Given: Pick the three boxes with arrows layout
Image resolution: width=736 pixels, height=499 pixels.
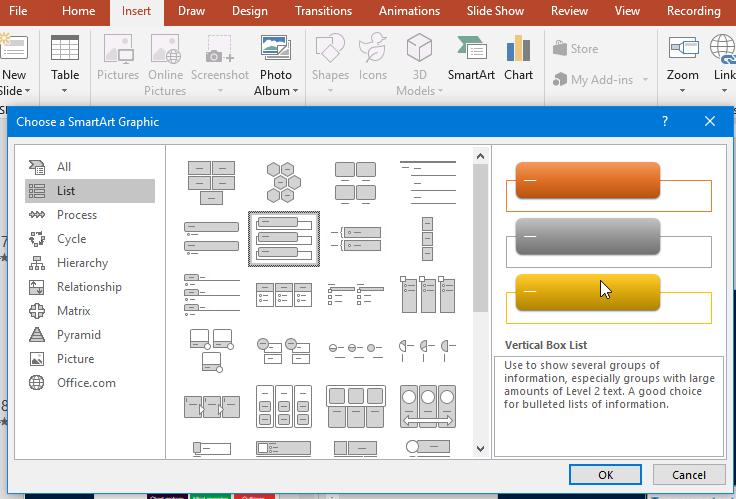Looking at the screenshot, I should point(212,407).
